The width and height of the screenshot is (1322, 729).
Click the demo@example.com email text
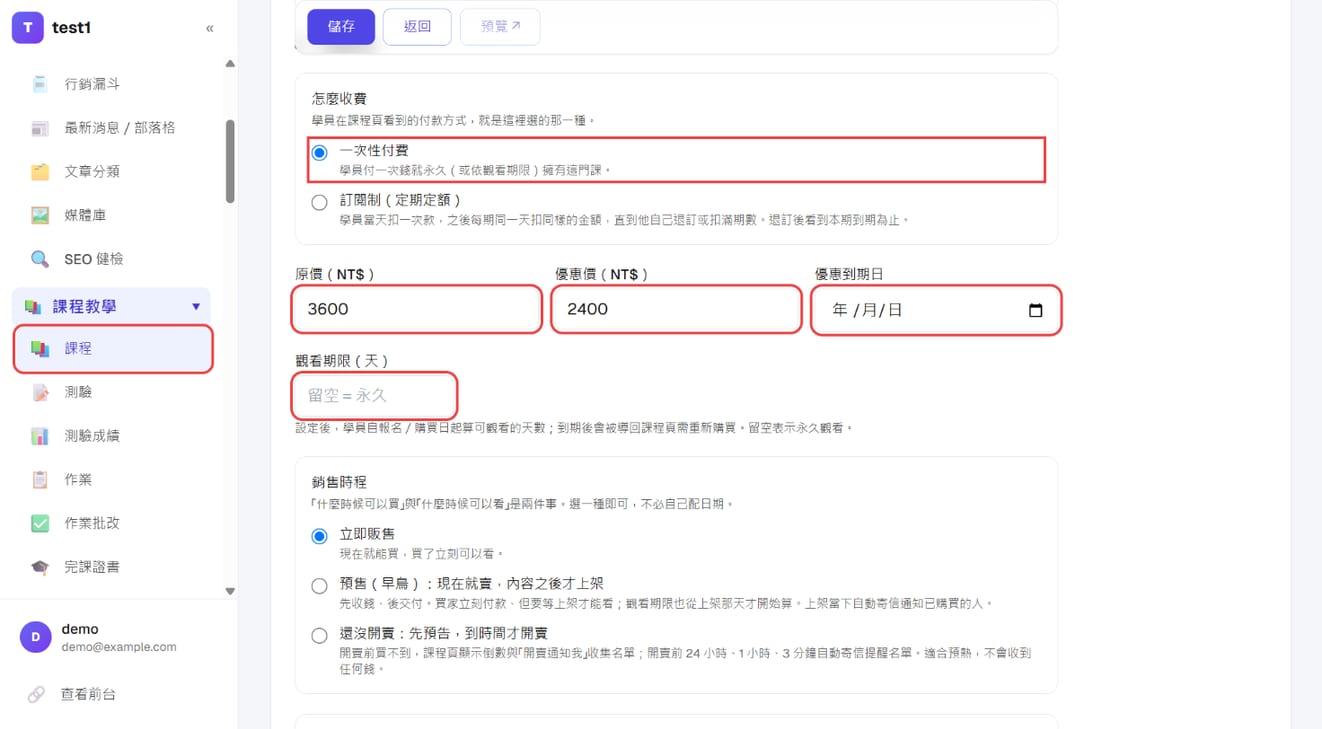tap(119, 647)
